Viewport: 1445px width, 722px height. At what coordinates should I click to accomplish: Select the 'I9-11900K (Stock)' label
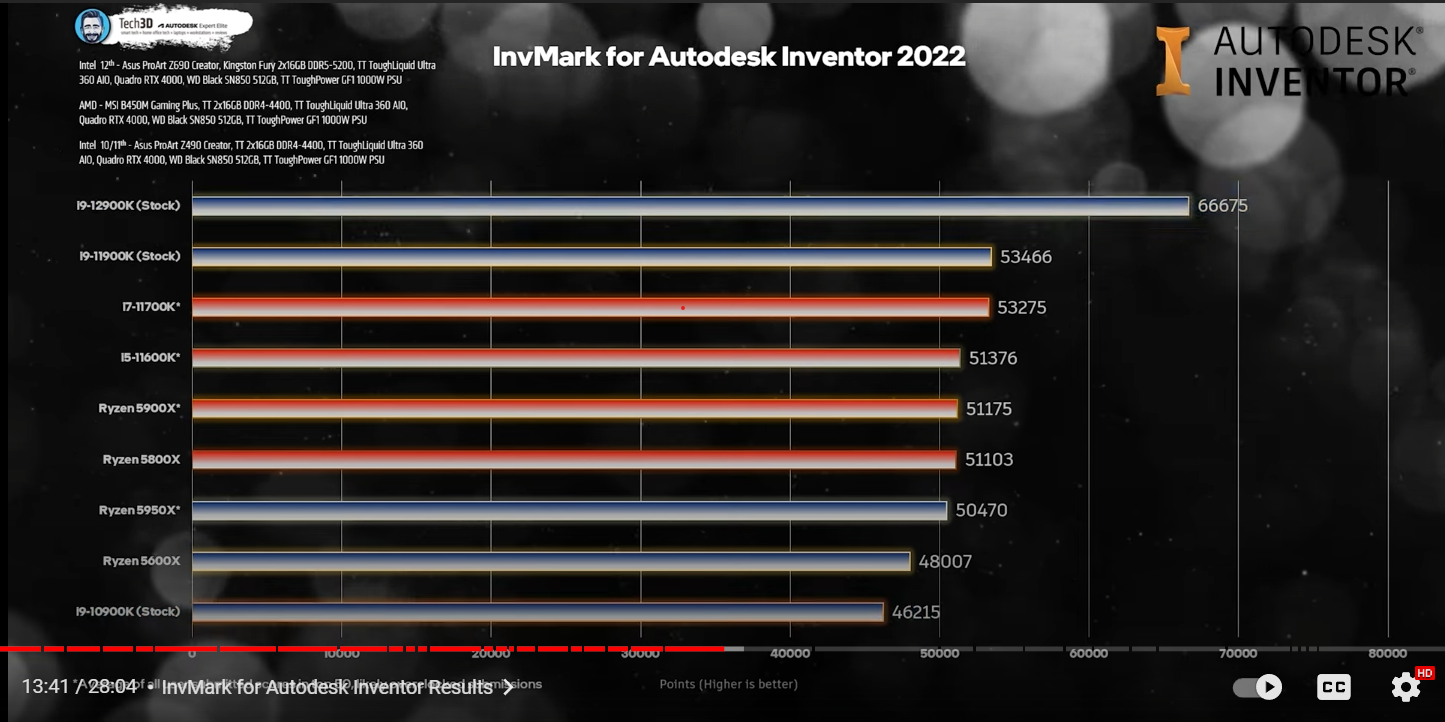(x=130, y=256)
